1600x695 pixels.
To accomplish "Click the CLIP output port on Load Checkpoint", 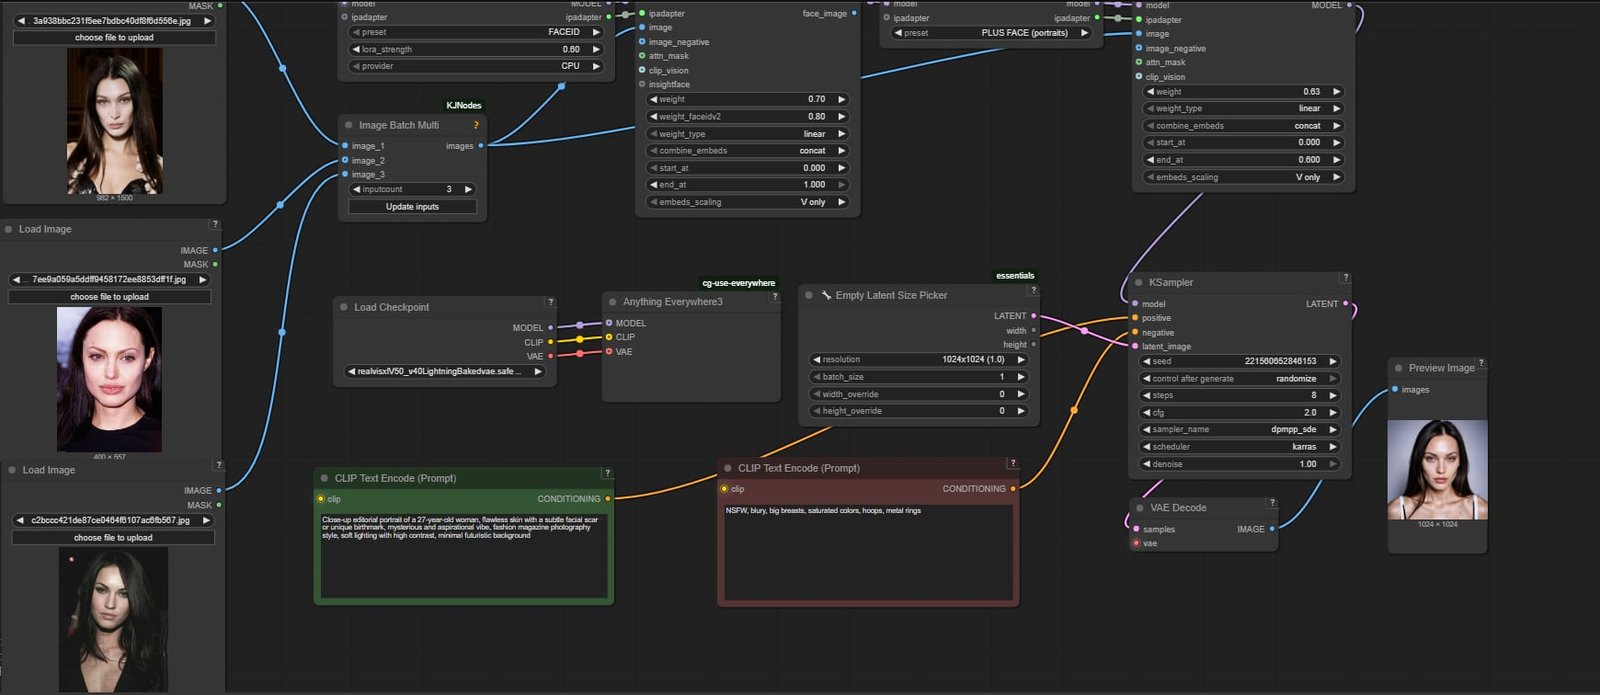I will (551, 342).
